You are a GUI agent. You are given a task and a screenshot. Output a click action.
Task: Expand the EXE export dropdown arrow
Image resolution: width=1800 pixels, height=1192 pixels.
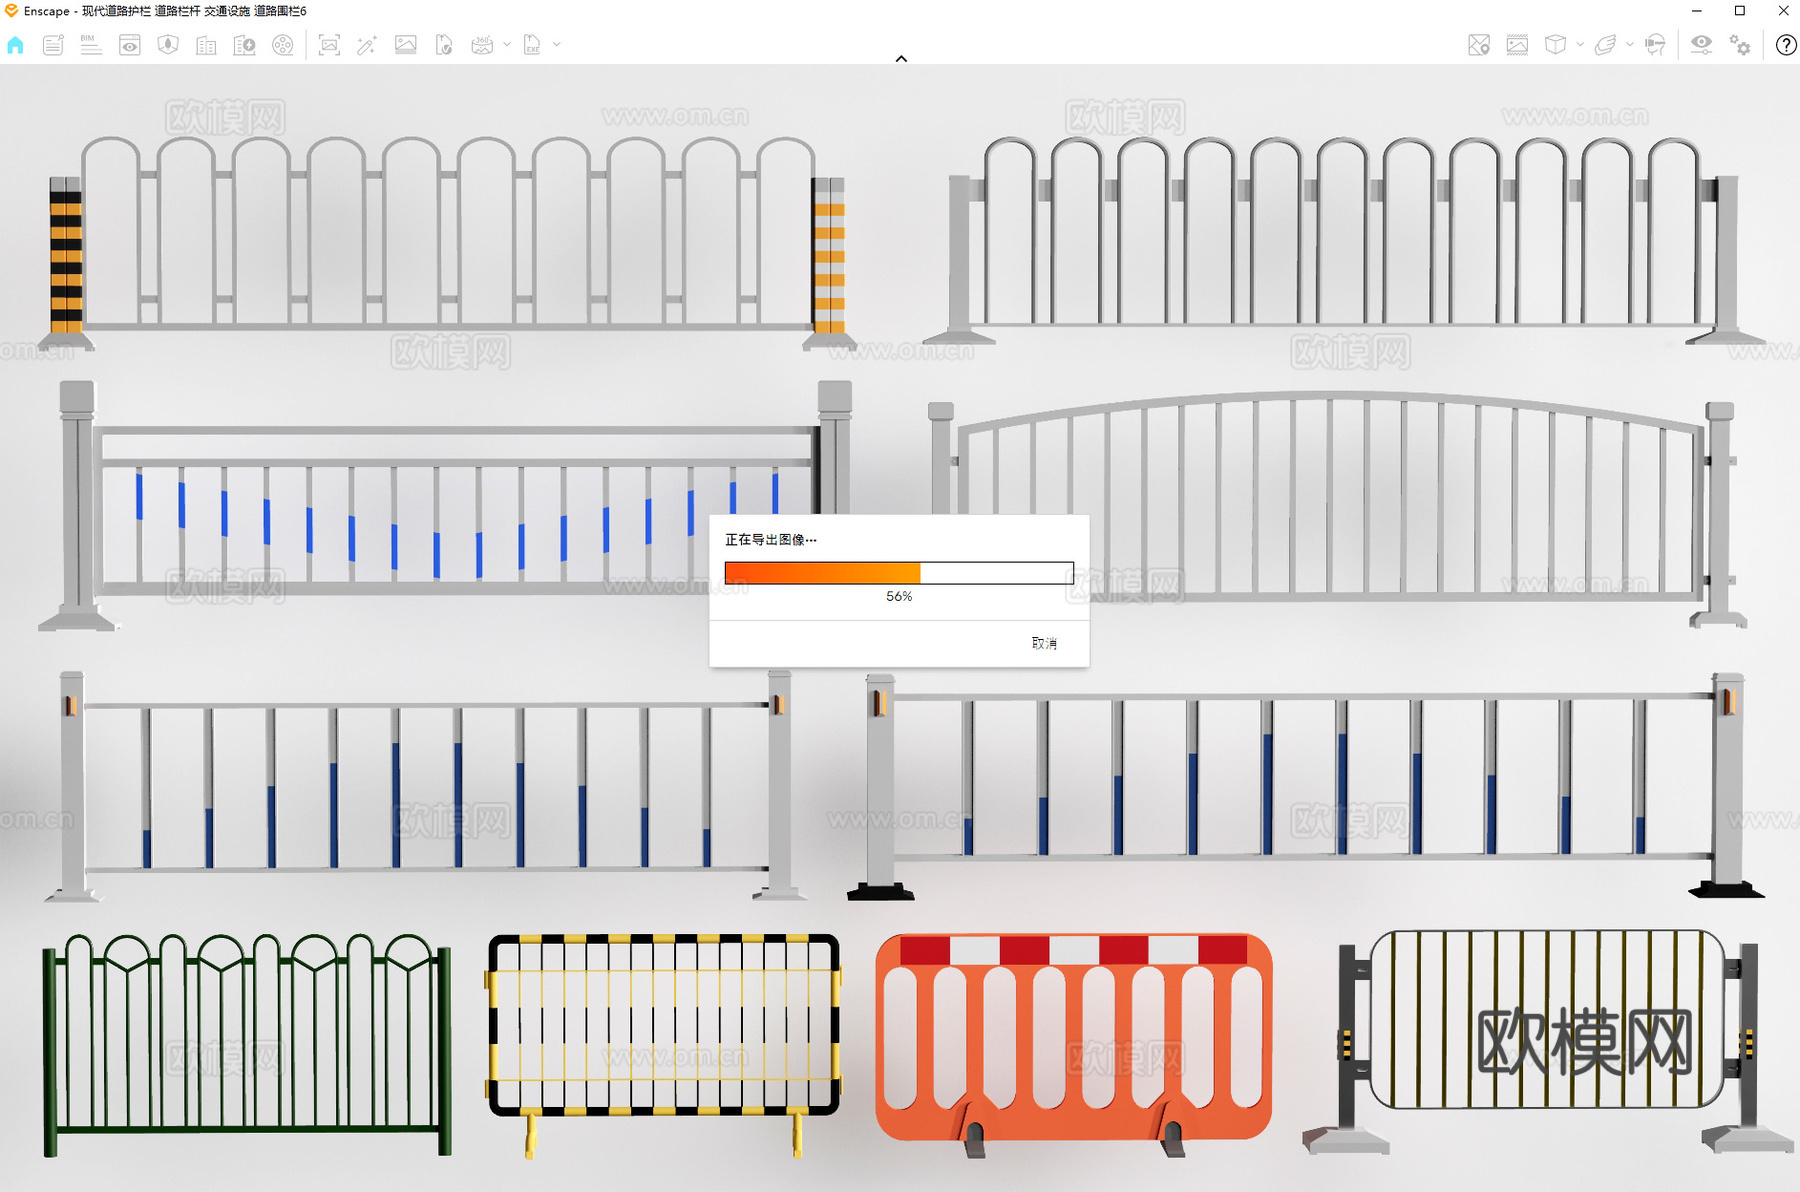click(557, 45)
